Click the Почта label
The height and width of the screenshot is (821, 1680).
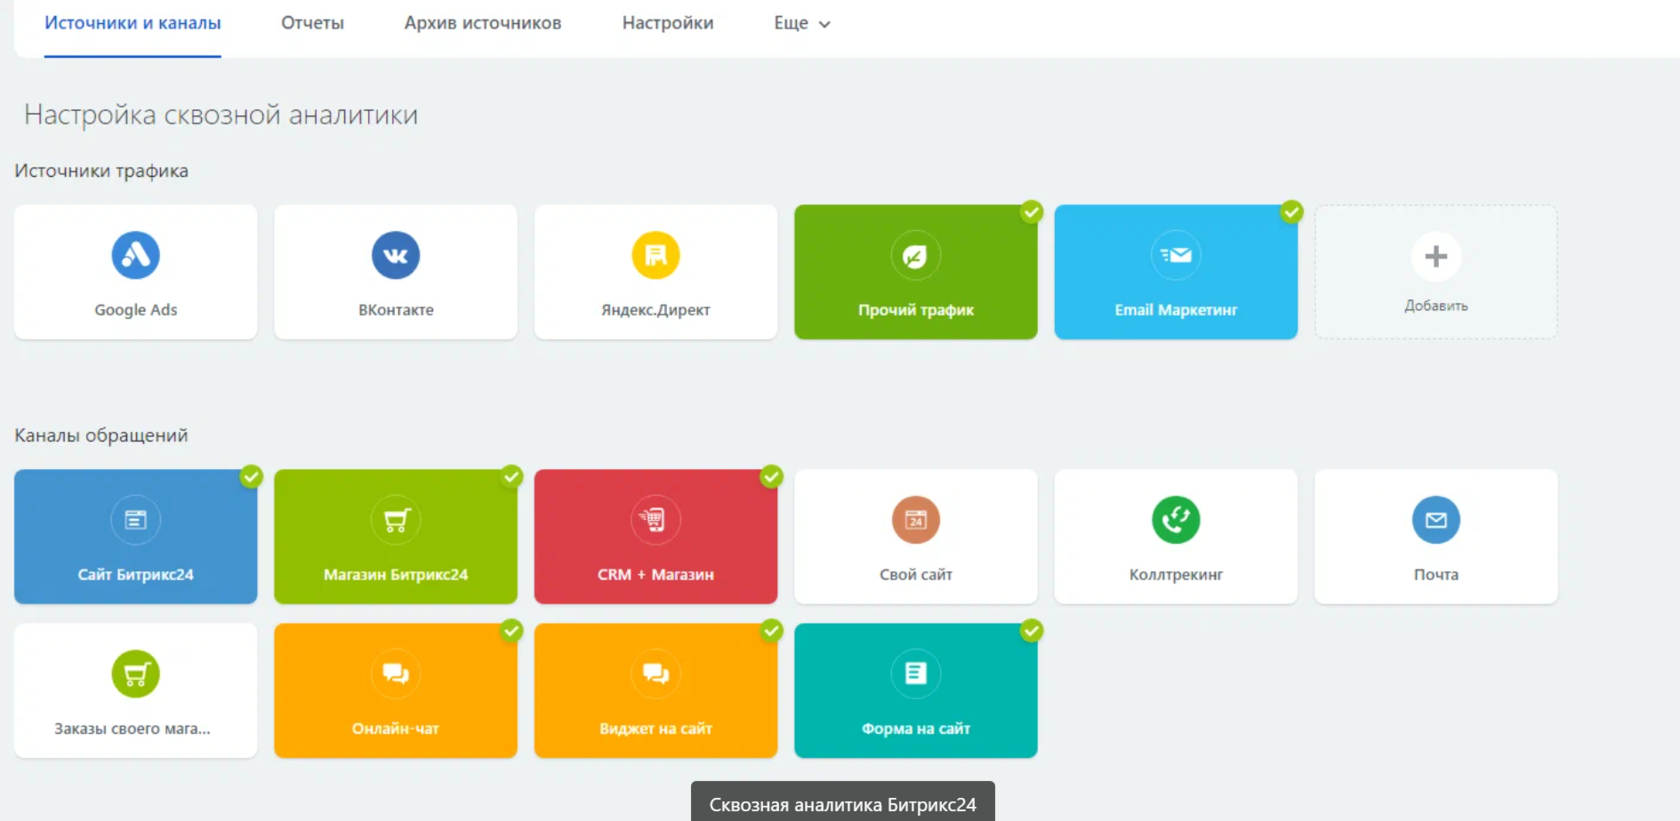click(x=1436, y=575)
